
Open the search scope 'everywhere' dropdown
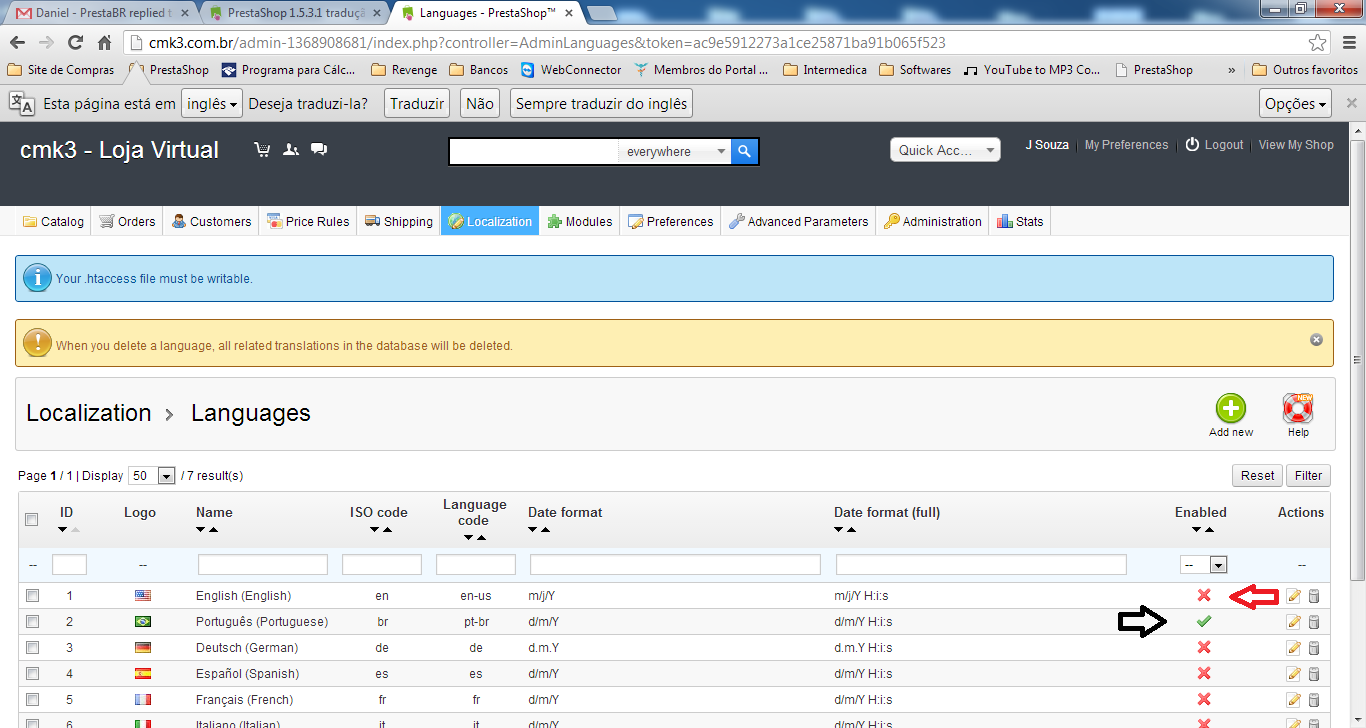click(675, 151)
